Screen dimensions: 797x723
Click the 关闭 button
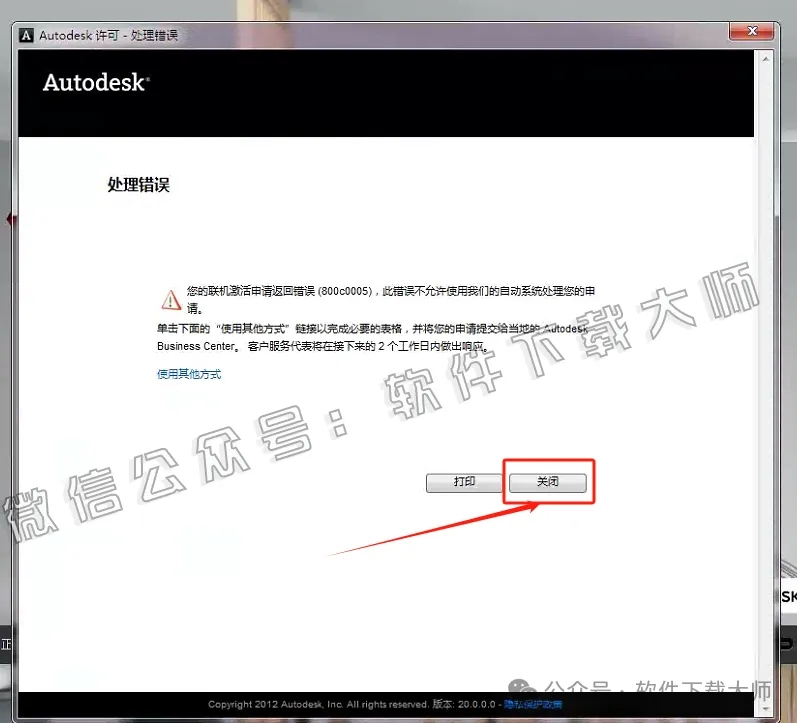(547, 482)
